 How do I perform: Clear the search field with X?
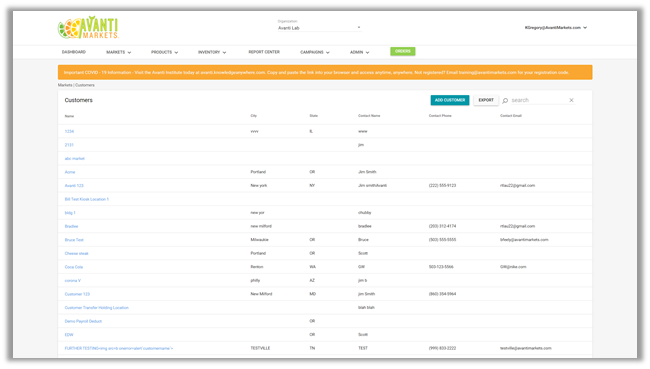click(x=571, y=100)
